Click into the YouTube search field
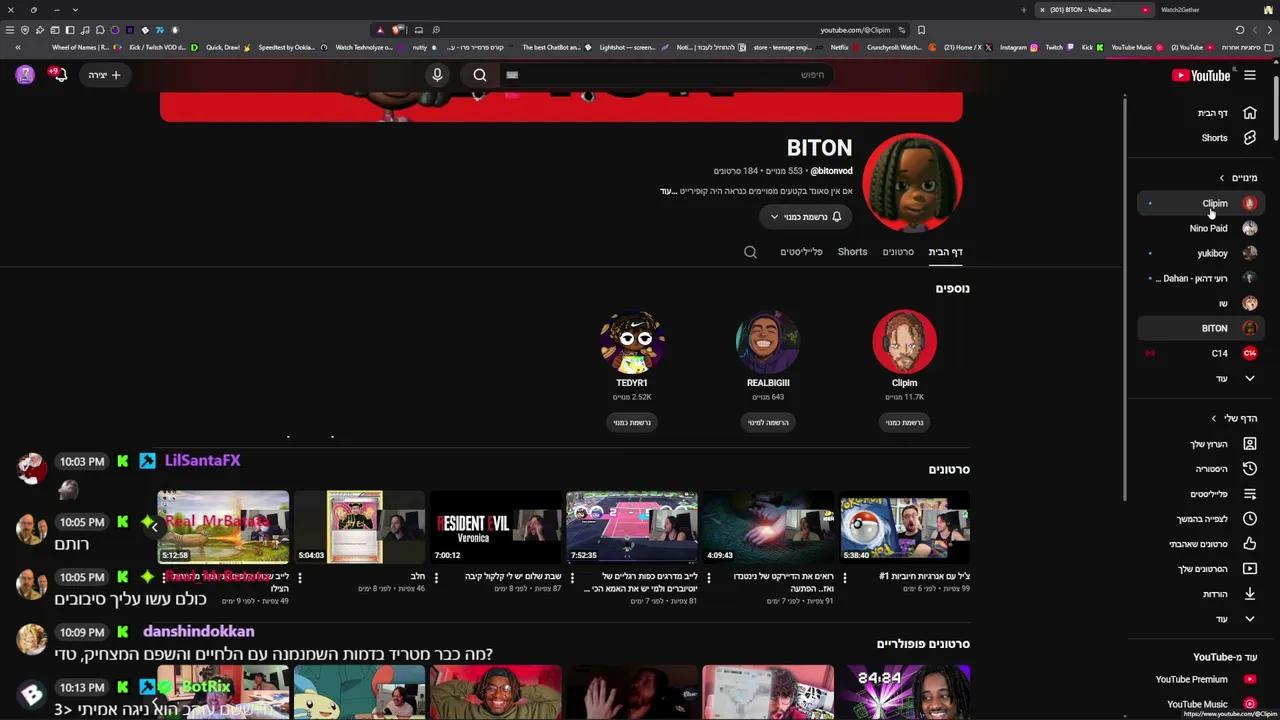Screen dimensions: 1280x720 (665, 75)
